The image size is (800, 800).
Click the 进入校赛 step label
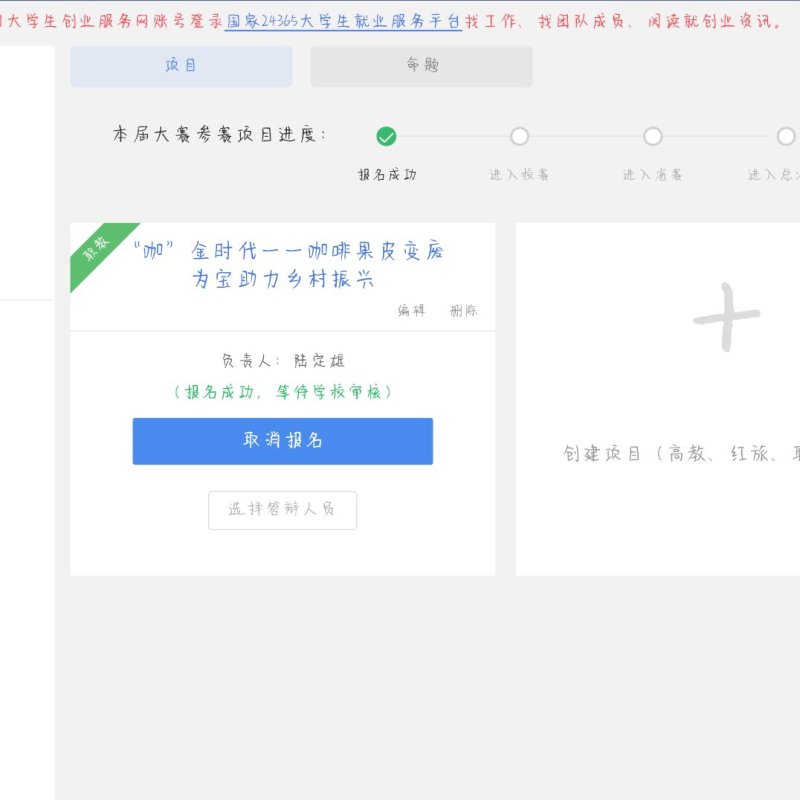tap(519, 175)
